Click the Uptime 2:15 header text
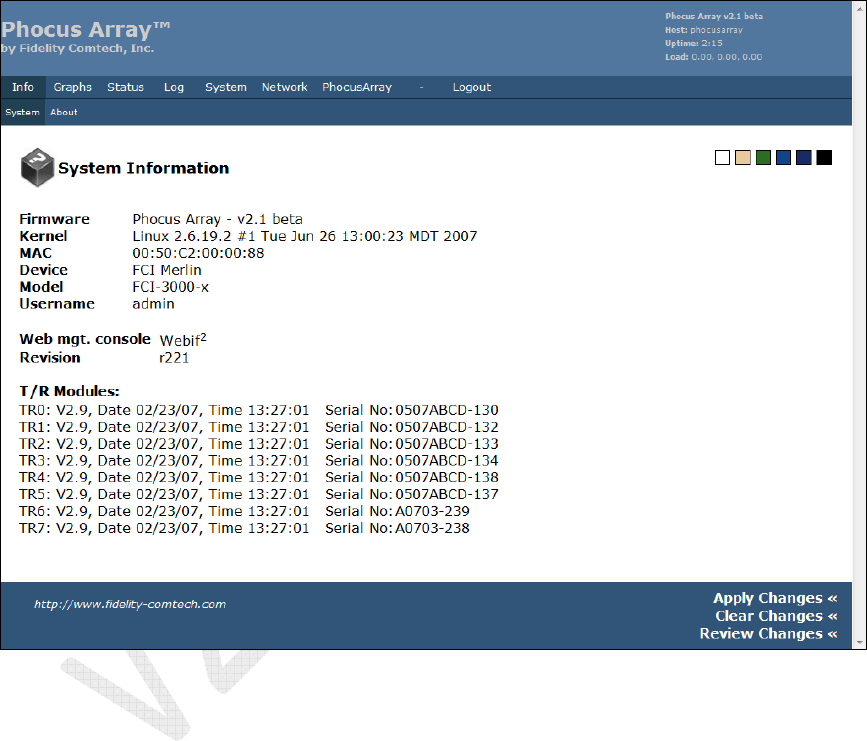The width and height of the screenshot is (867, 741). coord(694,43)
